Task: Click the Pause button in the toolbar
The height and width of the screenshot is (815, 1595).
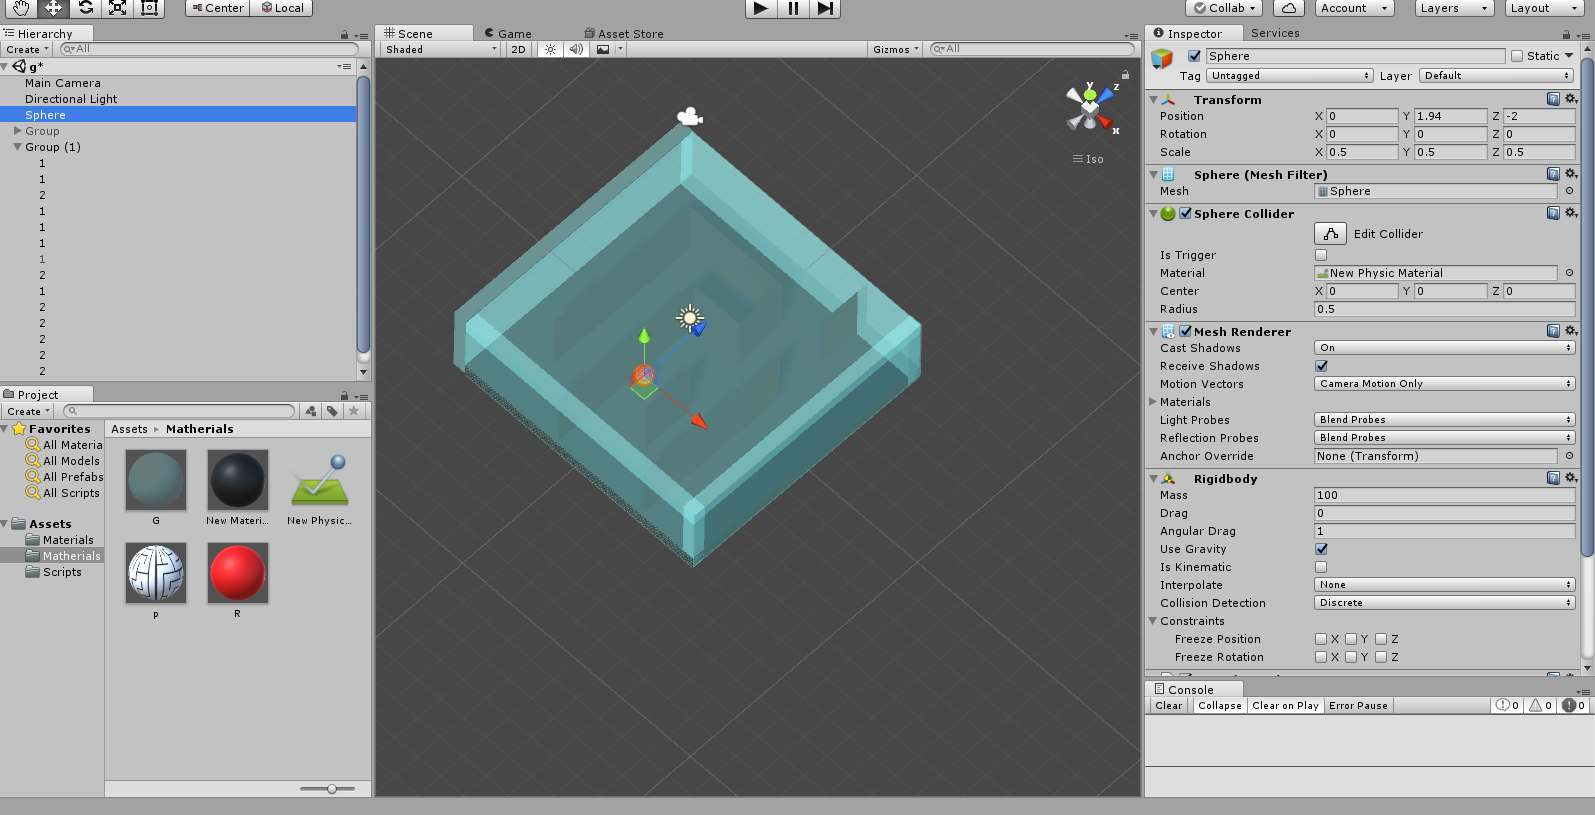Action: click(x=793, y=8)
